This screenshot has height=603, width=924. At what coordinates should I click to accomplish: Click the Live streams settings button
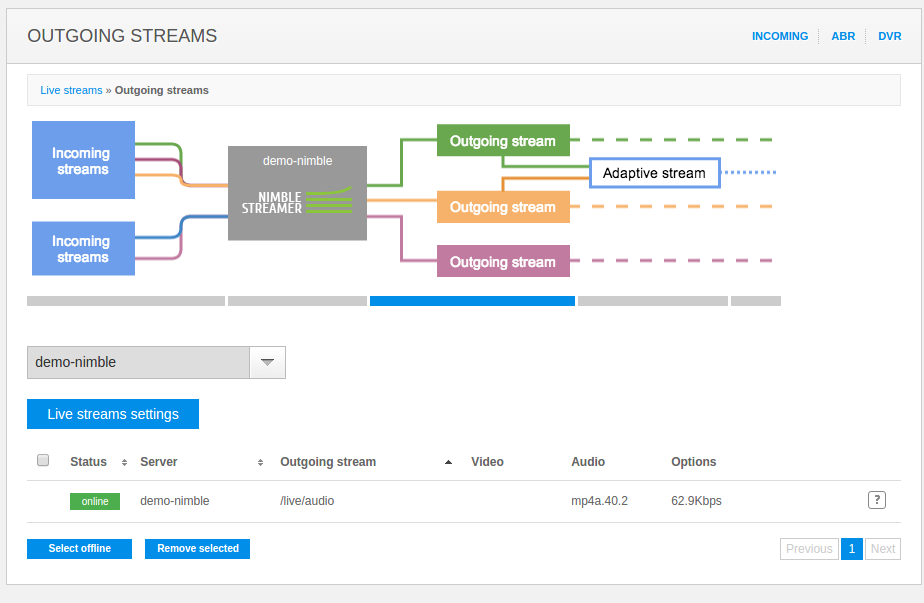(x=112, y=414)
